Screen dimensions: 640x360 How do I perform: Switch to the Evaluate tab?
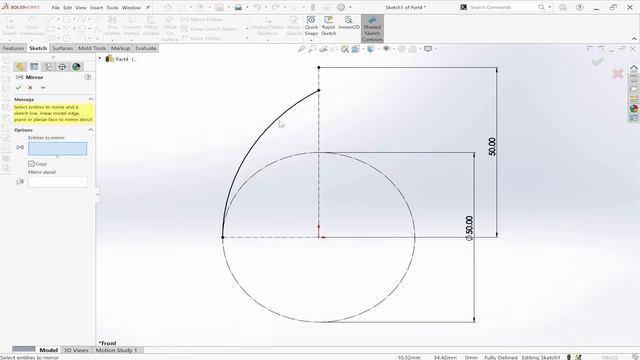[146, 48]
